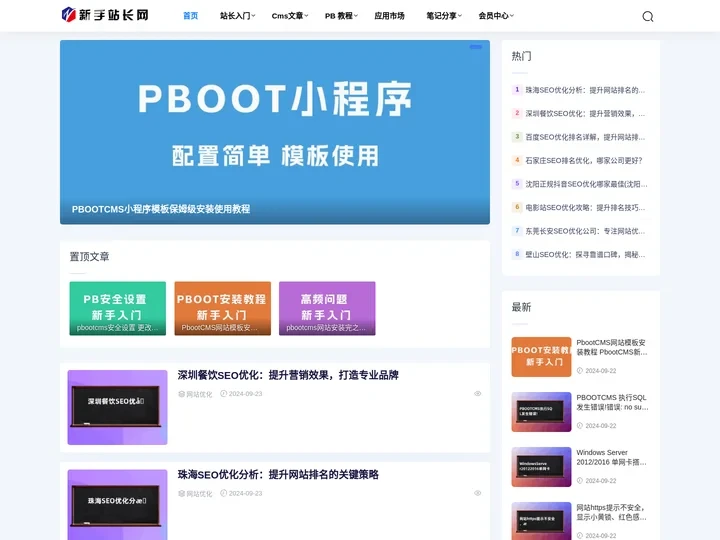Screen dimensions: 720x540
Task: Click clock date icon under 深圳餐饮SEO优化 article
Action: point(223,394)
